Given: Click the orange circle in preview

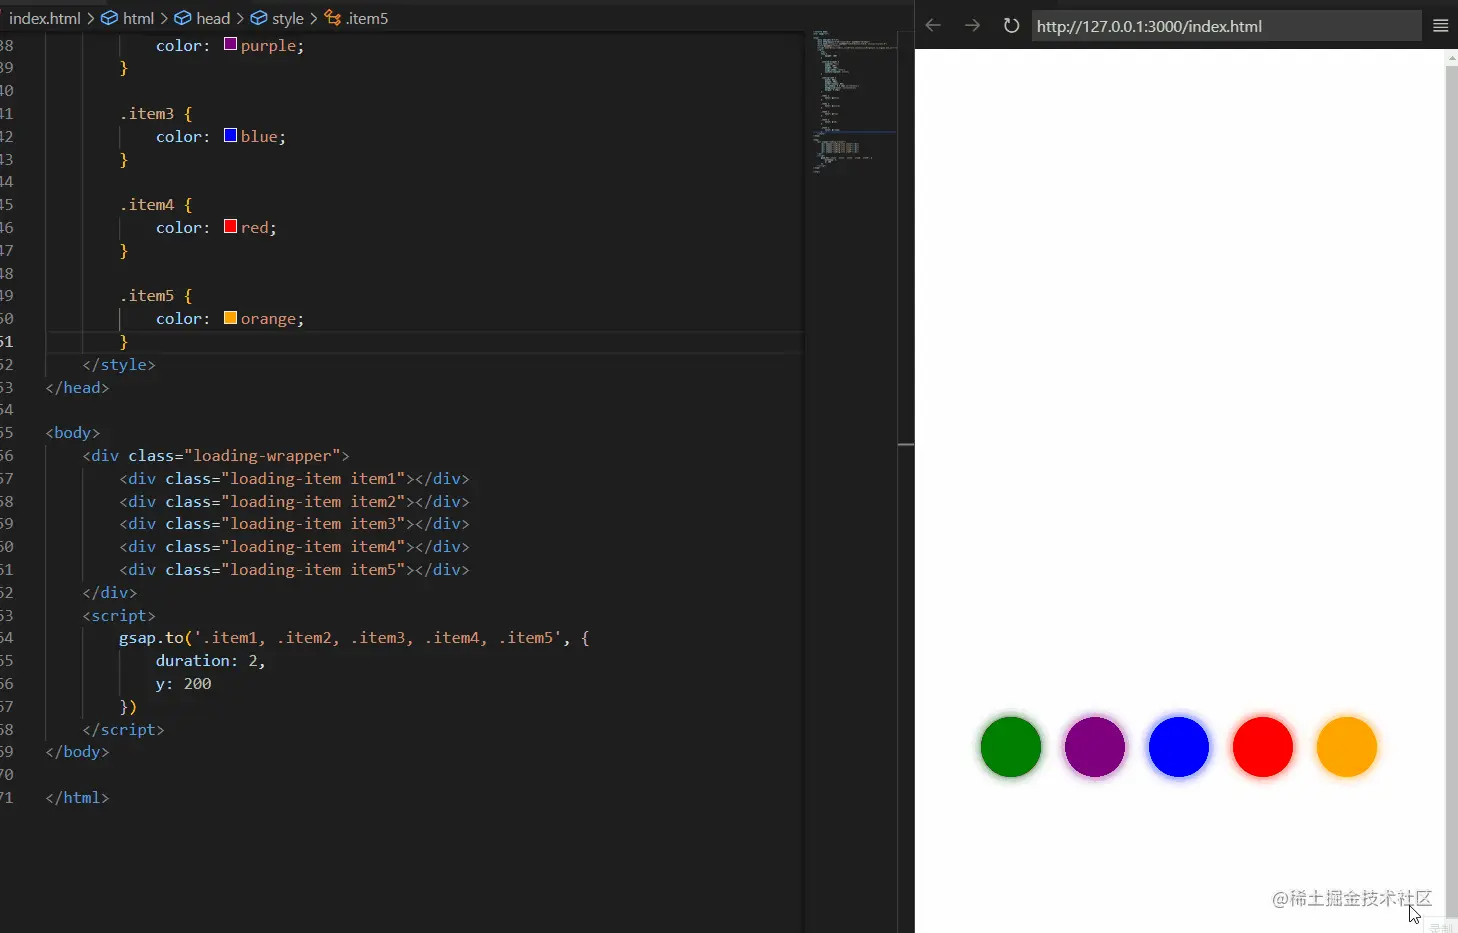Looking at the screenshot, I should 1347,747.
